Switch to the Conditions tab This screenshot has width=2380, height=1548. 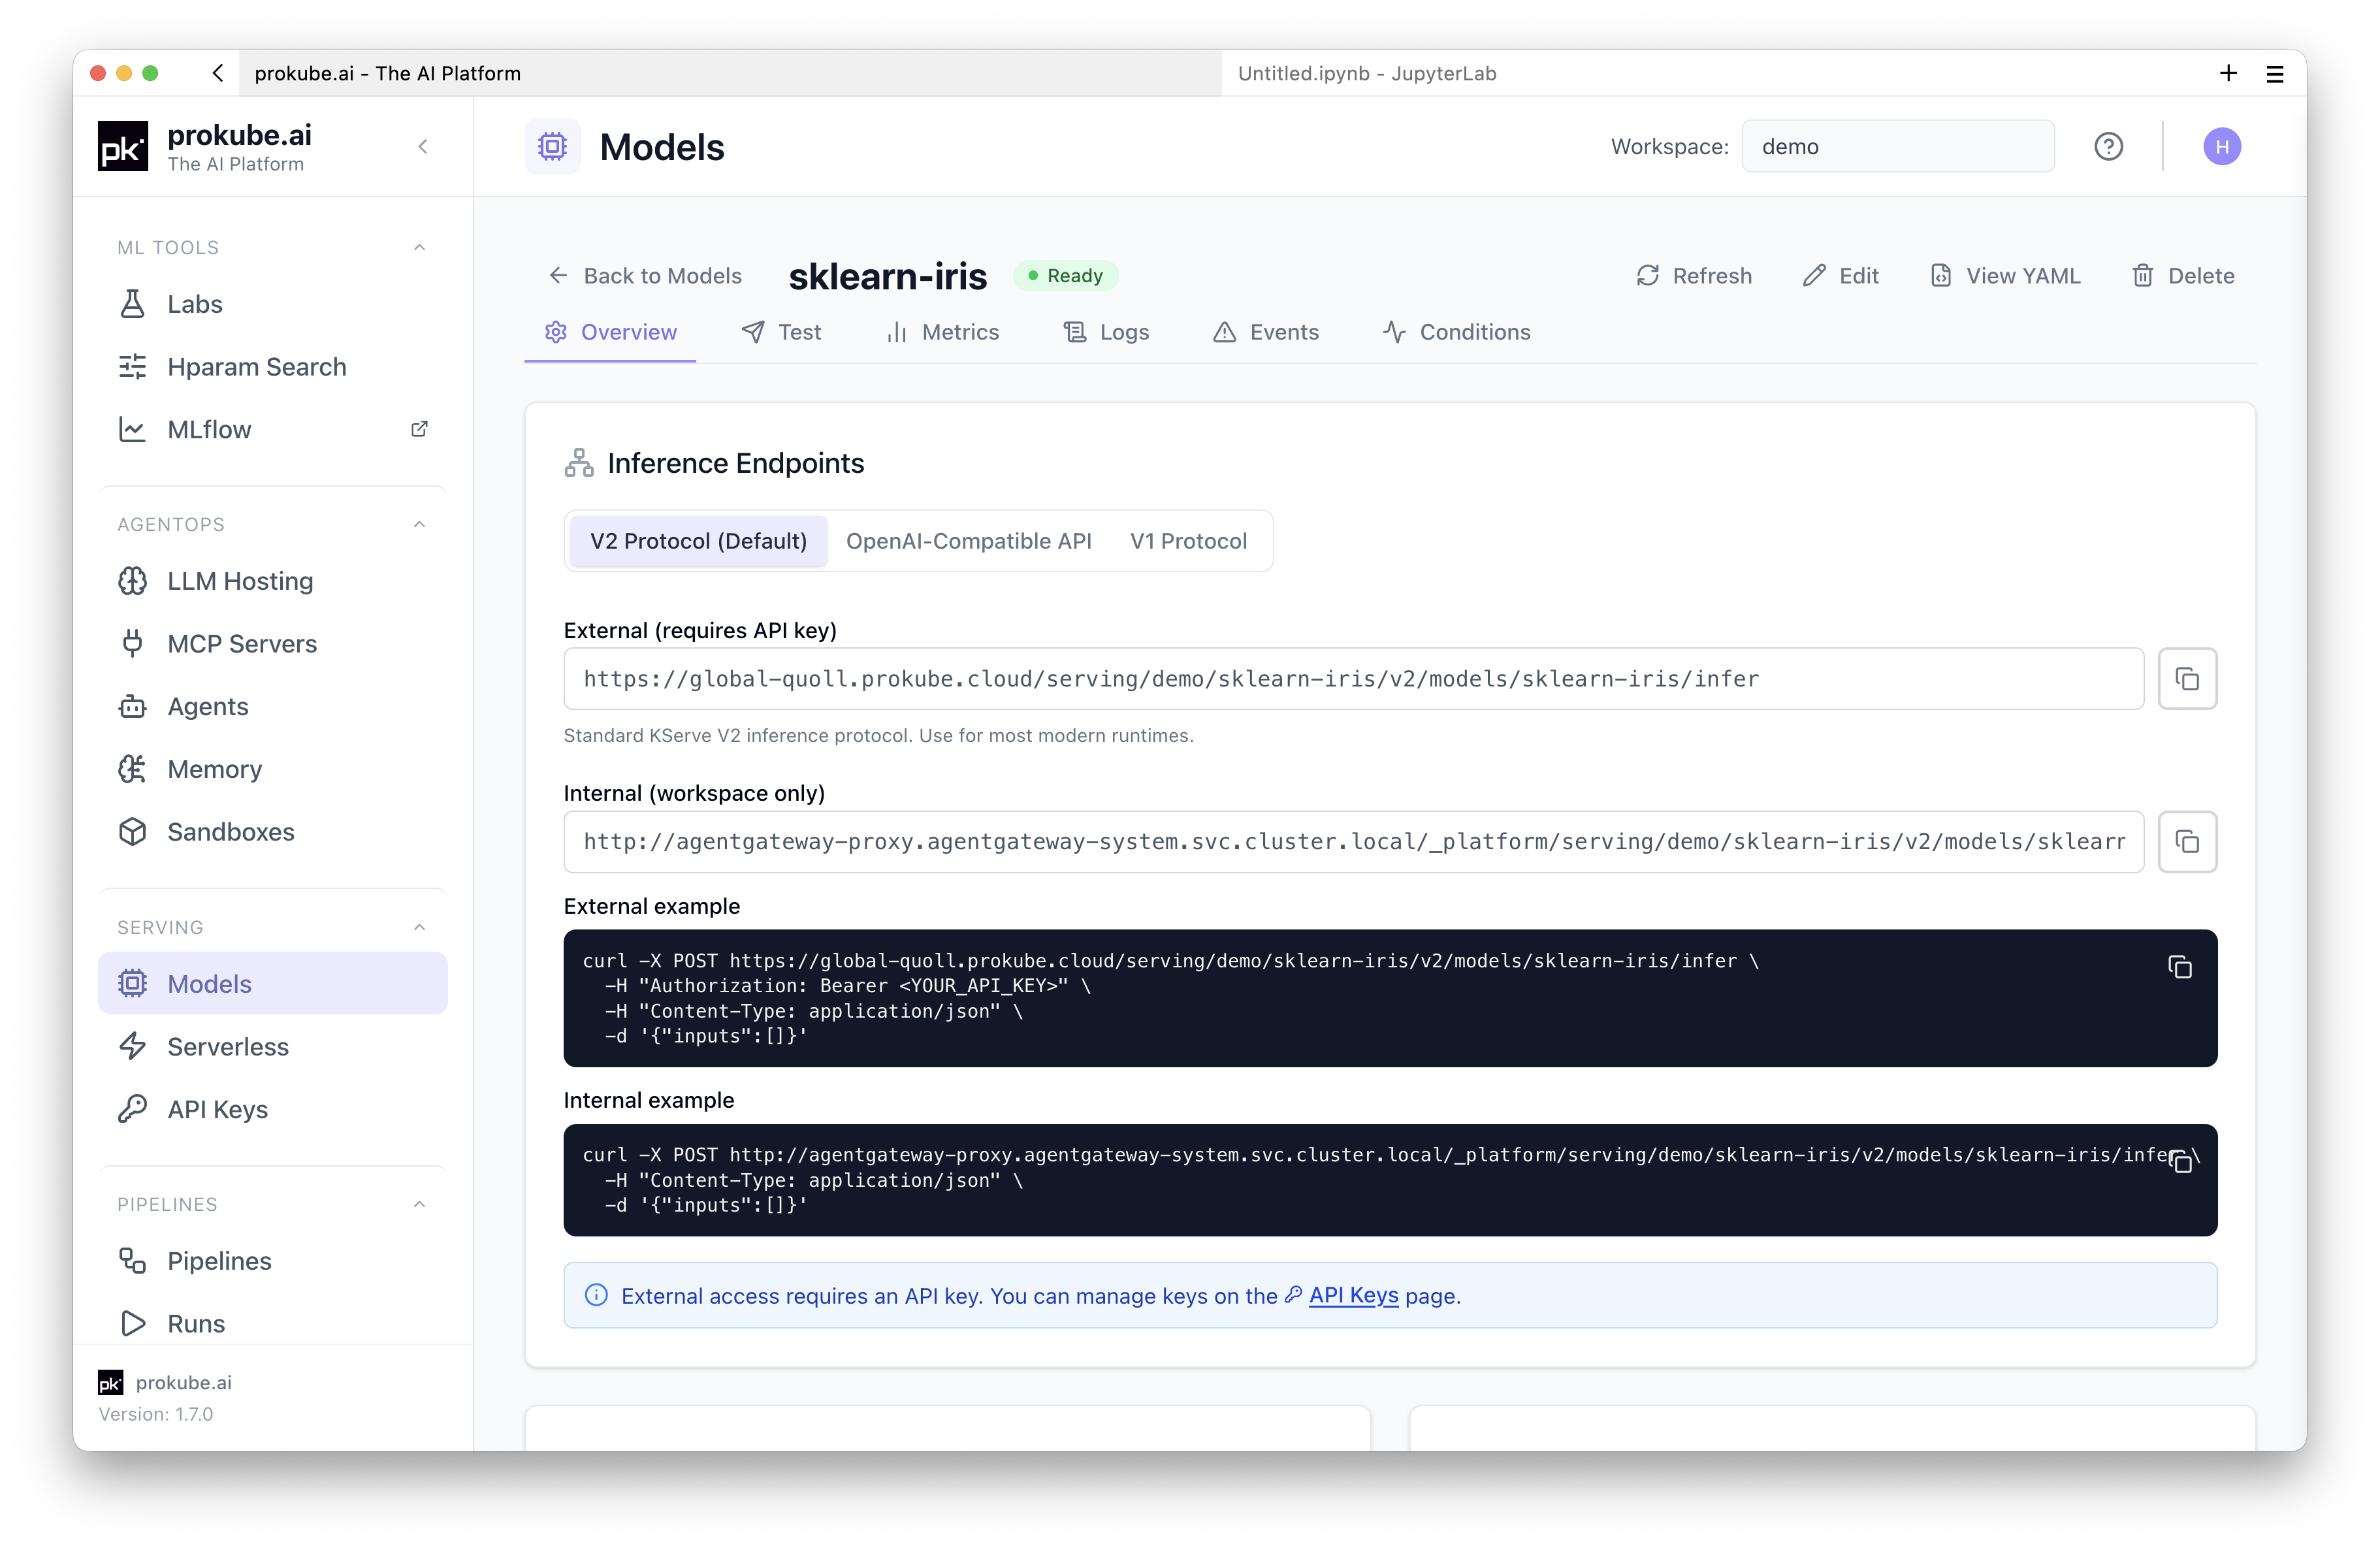pos(1456,332)
